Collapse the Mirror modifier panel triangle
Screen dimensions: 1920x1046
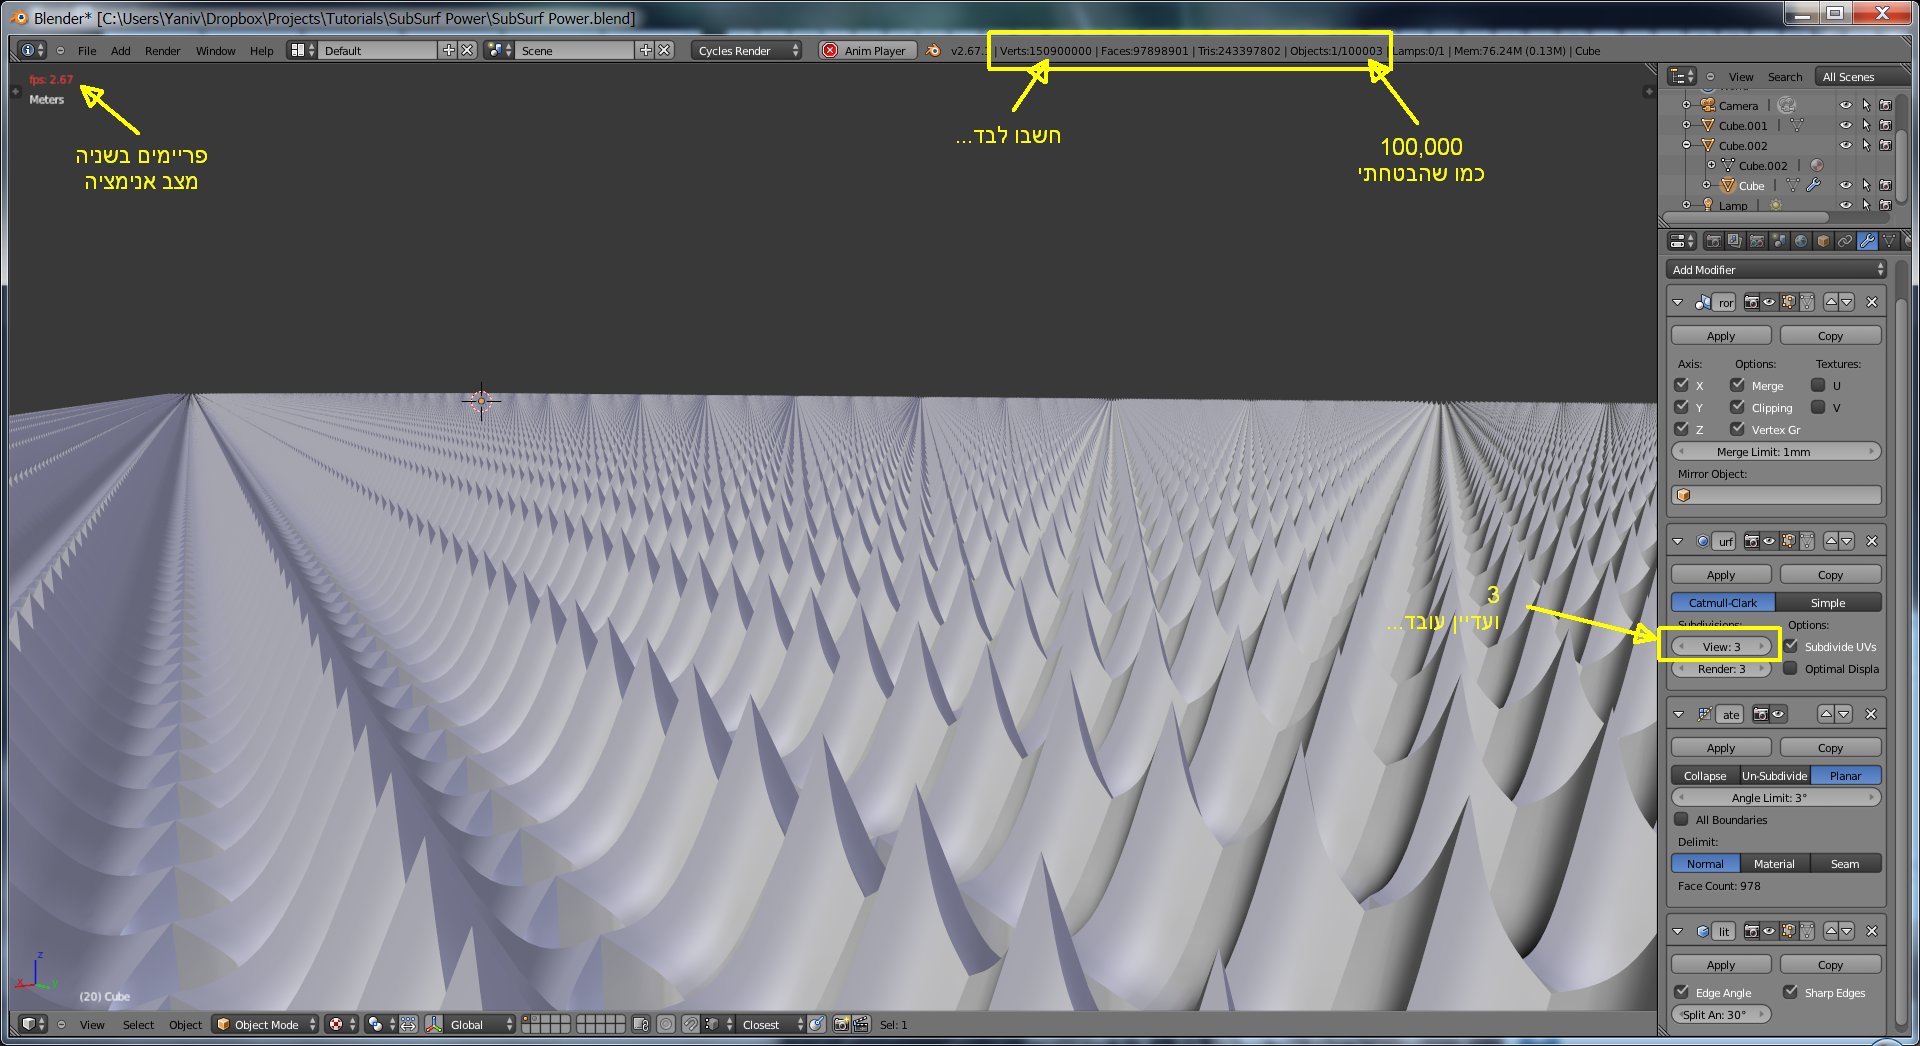pyautogui.click(x=1678, y=302)
